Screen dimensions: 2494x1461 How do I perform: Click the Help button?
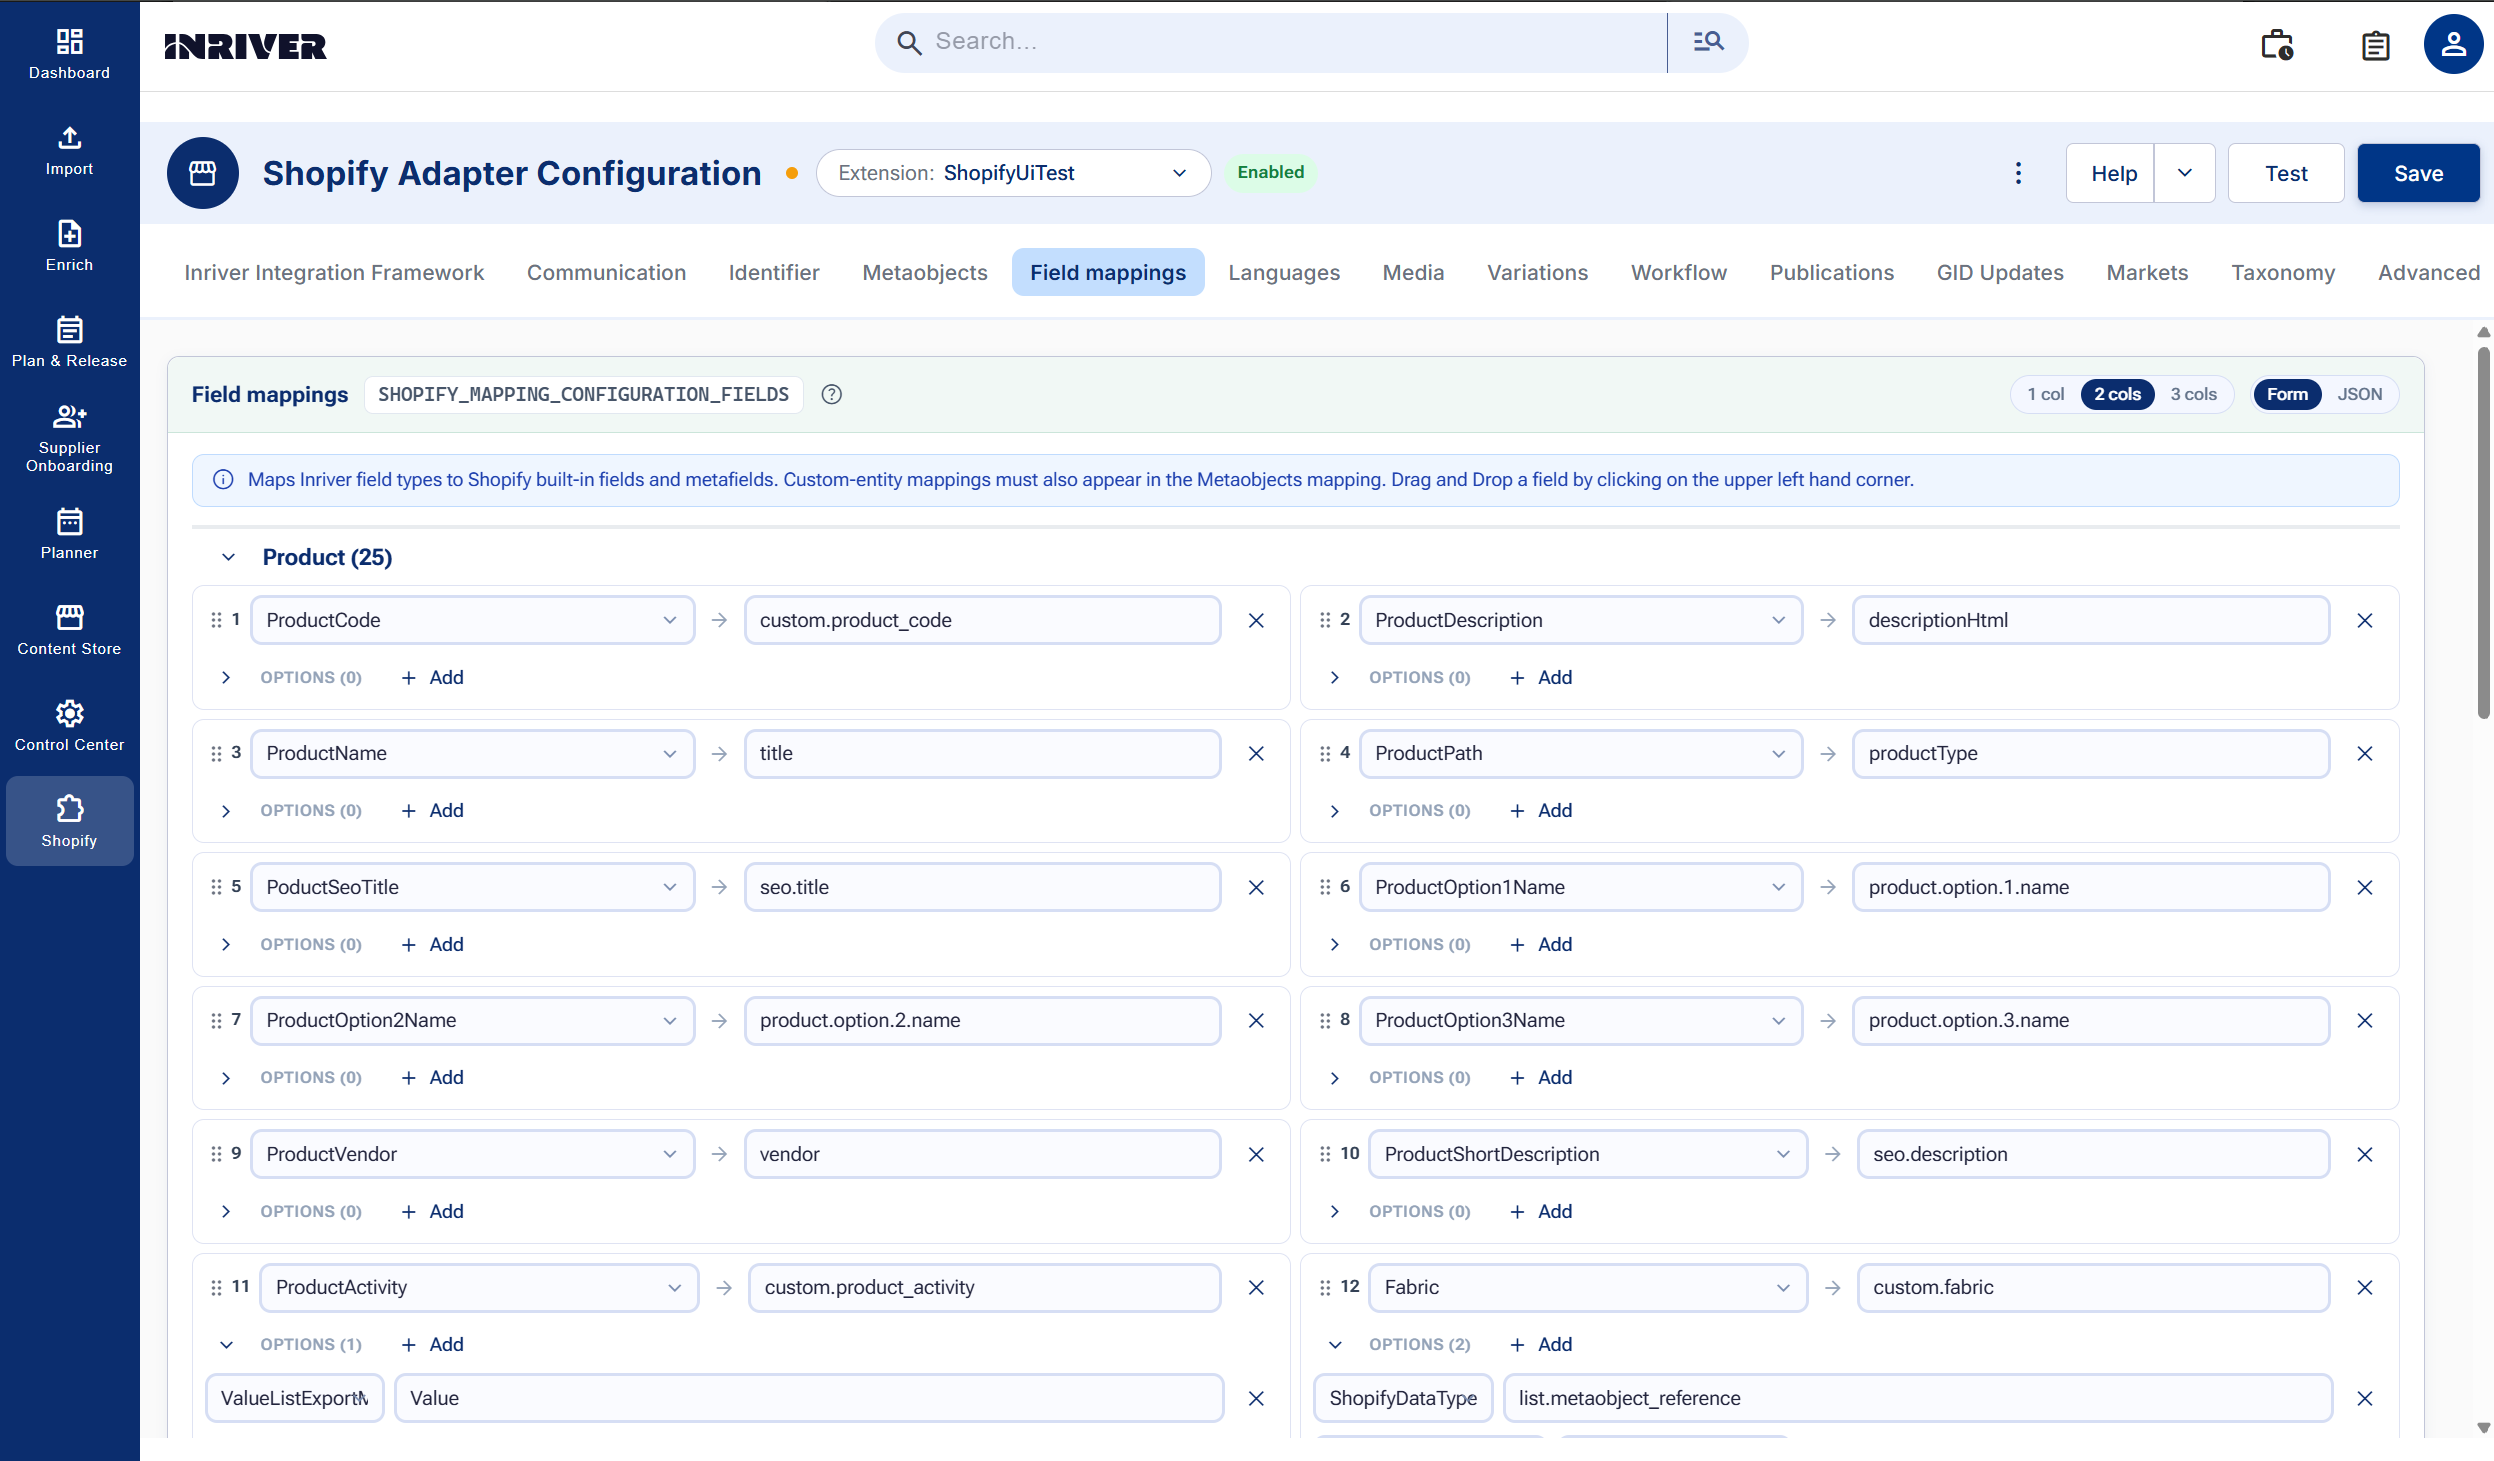tap(2112, 173)
